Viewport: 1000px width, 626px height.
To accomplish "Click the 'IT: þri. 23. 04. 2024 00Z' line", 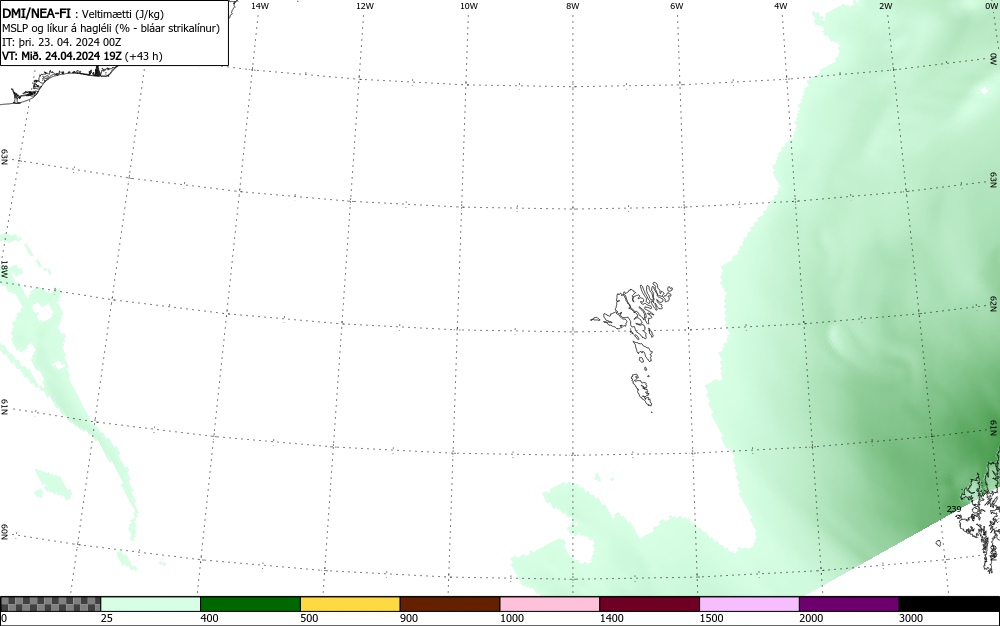I will tap(62, 42).
